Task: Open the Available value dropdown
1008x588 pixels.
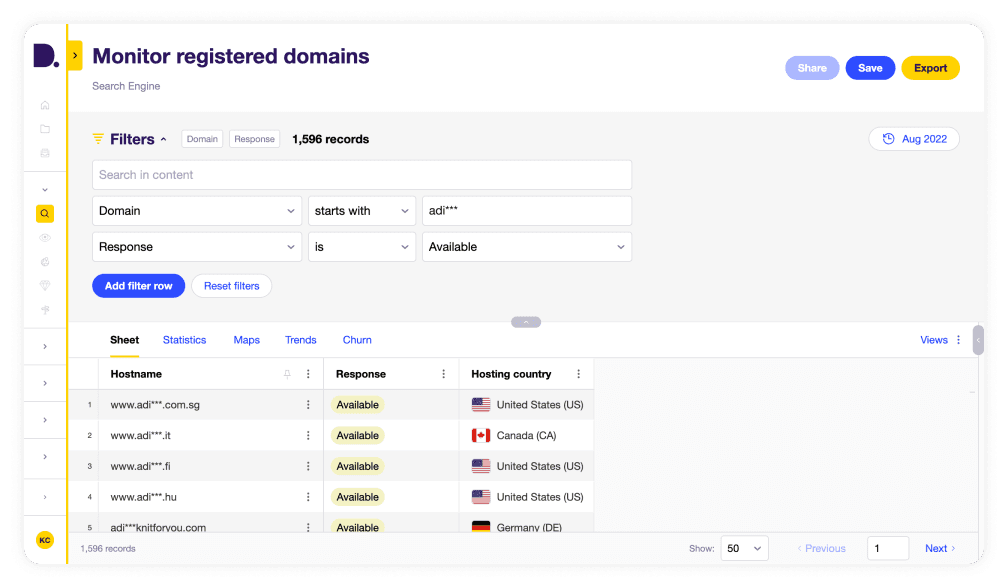Action: point(526,247)
